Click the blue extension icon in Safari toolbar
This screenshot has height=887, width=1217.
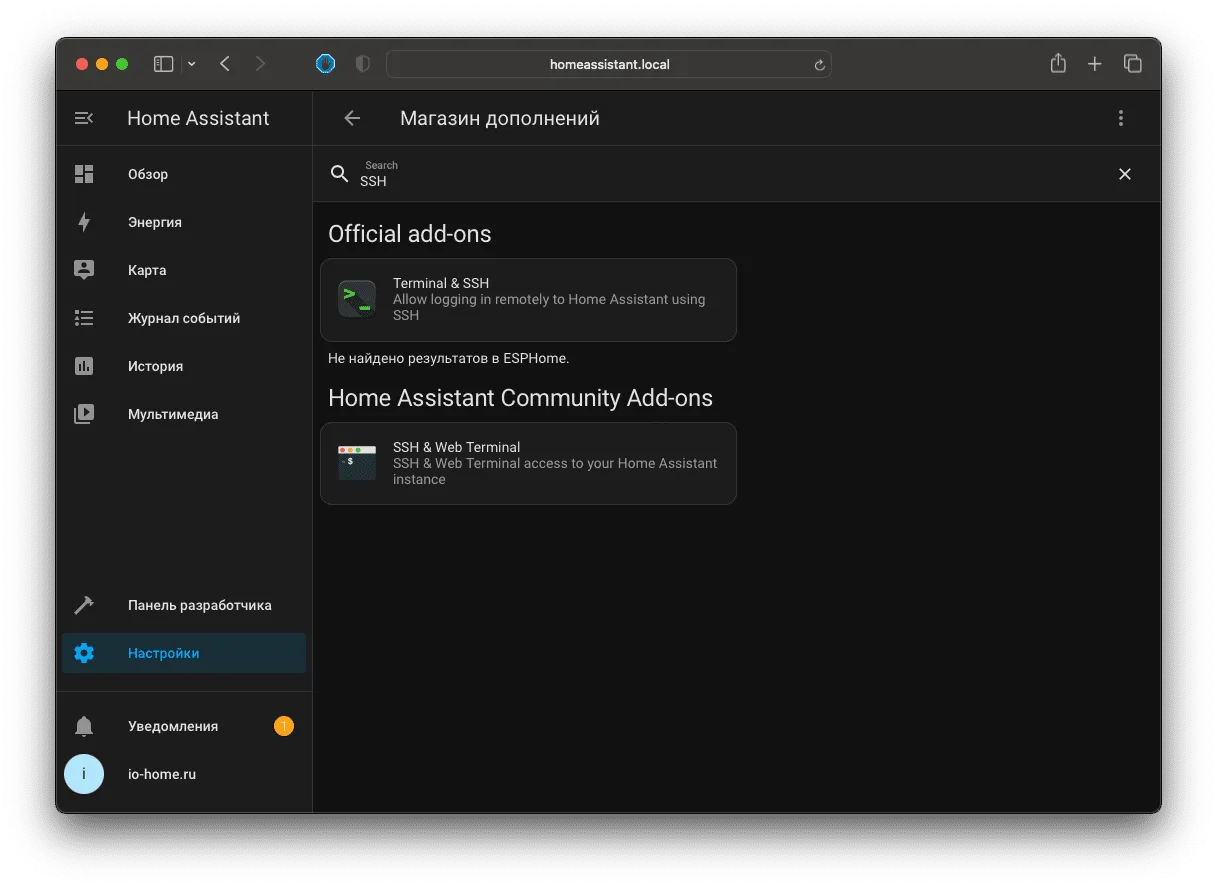(x=325, y=64)
